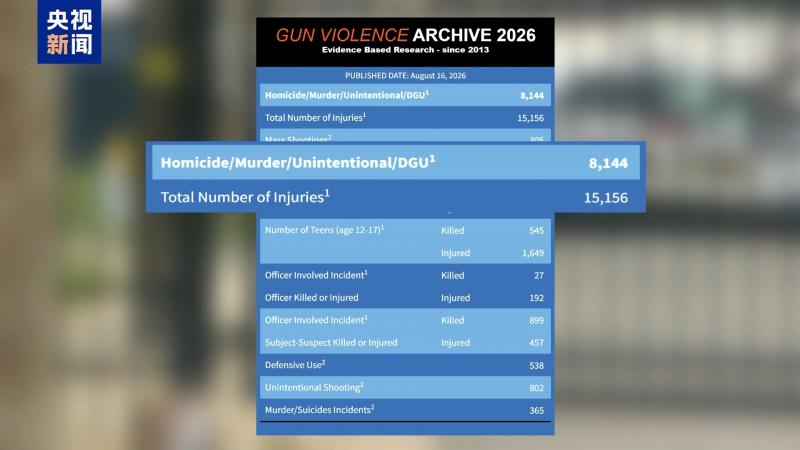The image size is (800, 450).
Task: Click the 'GUN VIOLENCE ARCHIVE 2026' title
Action: click(406, 35)
